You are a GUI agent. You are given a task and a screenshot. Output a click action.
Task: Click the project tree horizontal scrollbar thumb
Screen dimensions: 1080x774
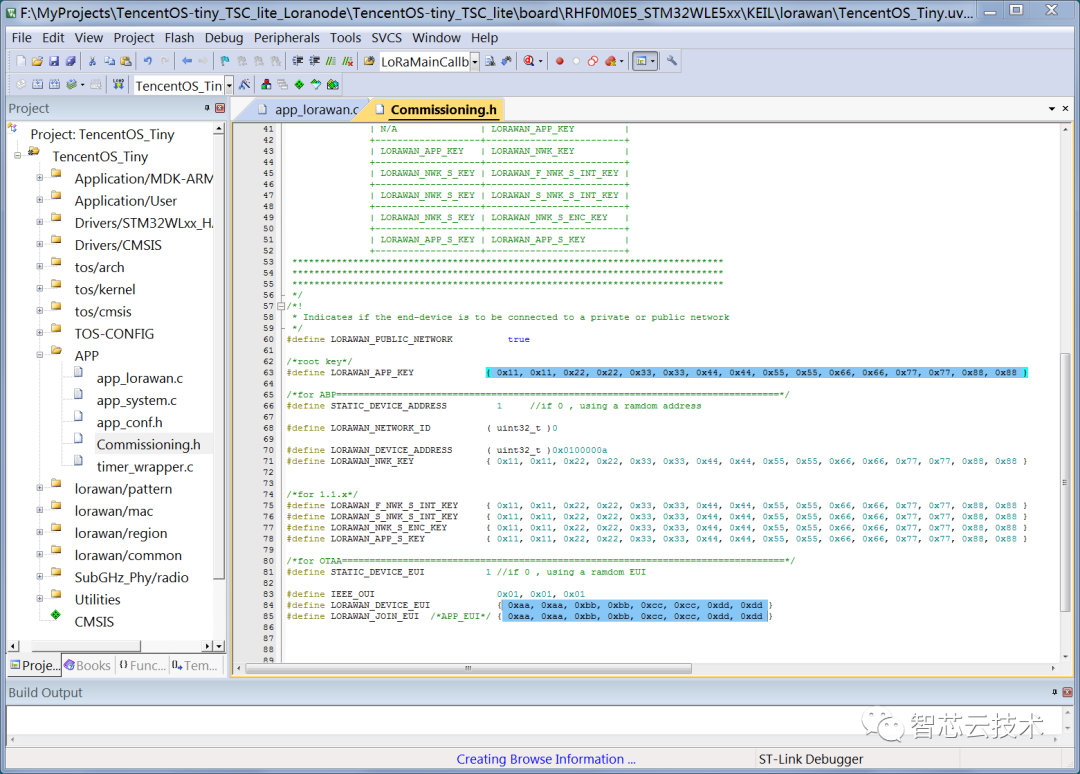[x=85, y=646]
